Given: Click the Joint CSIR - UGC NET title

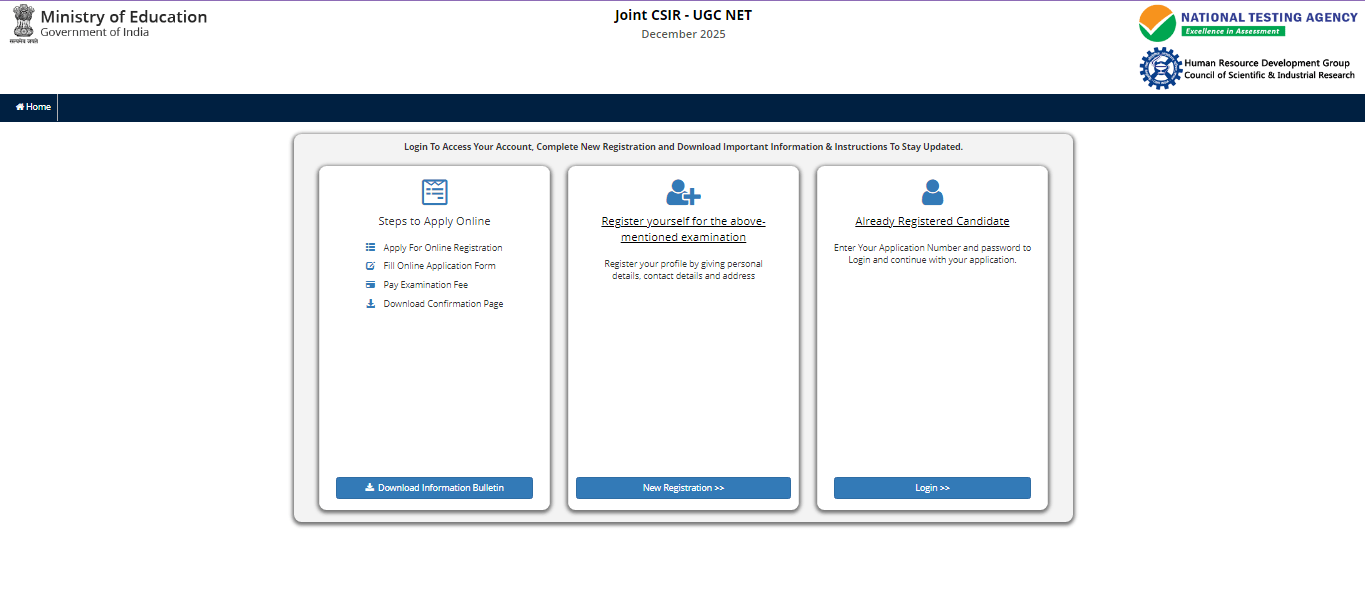Looking at the screenshot, I should coord(683,15).
